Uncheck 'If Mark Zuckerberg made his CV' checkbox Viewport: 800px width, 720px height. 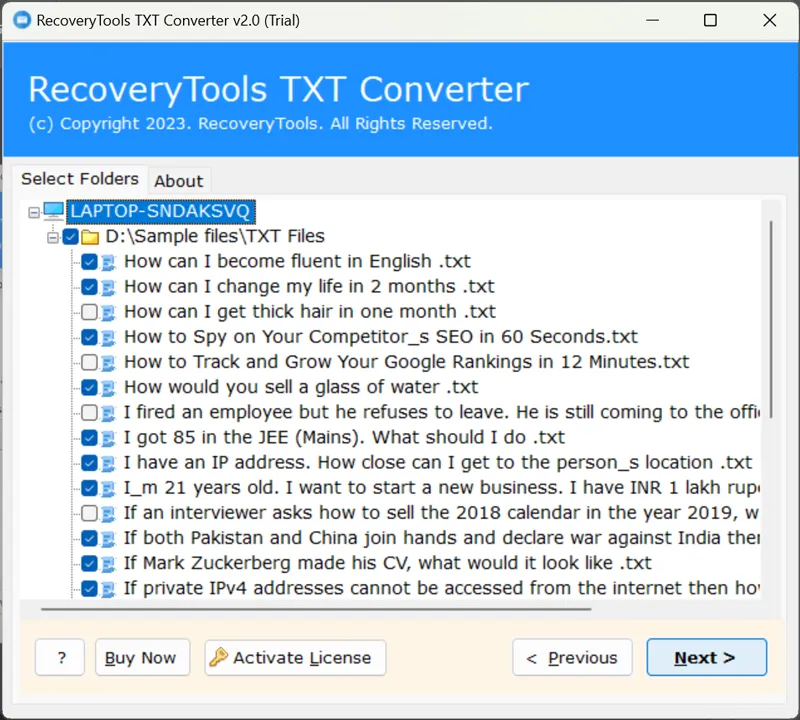[x=89, y=563]
